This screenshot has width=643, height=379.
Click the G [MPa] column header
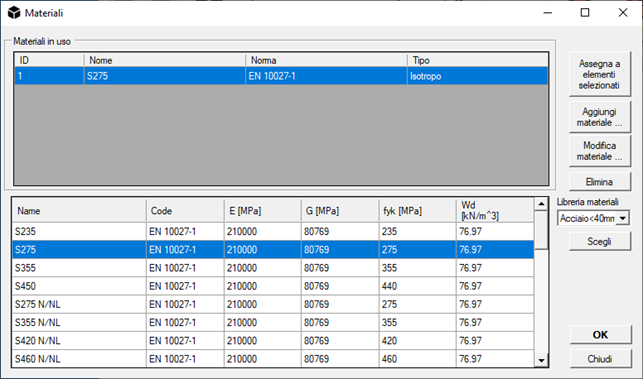[340, 211]
